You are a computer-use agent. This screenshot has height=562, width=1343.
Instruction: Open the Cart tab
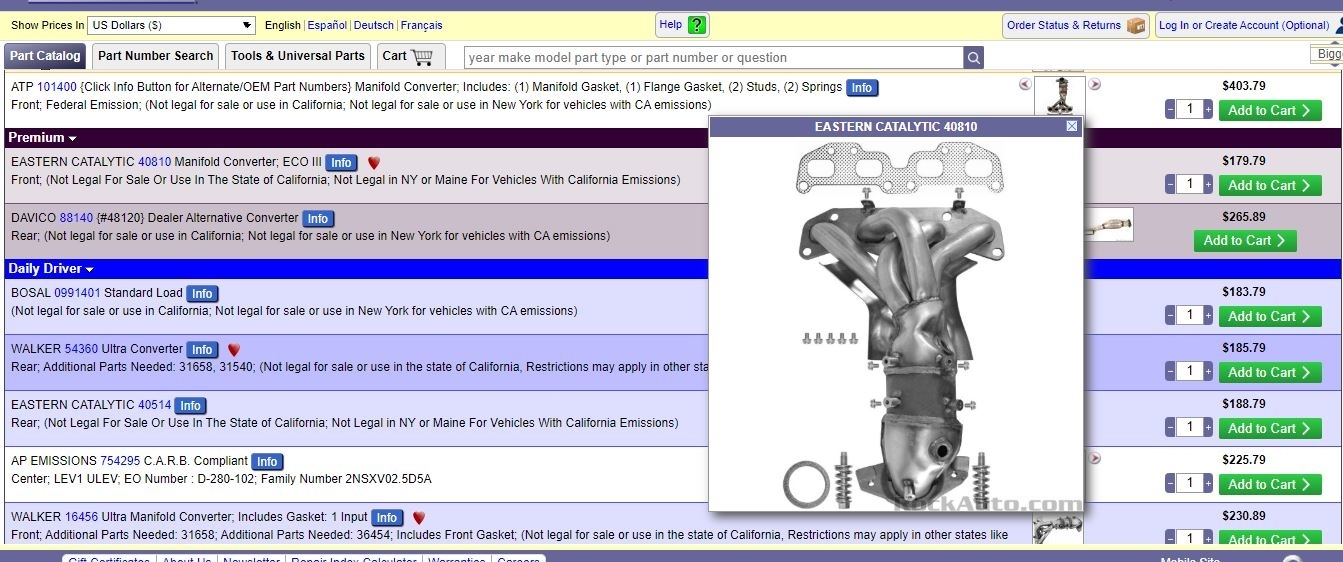tap(410, 56)
